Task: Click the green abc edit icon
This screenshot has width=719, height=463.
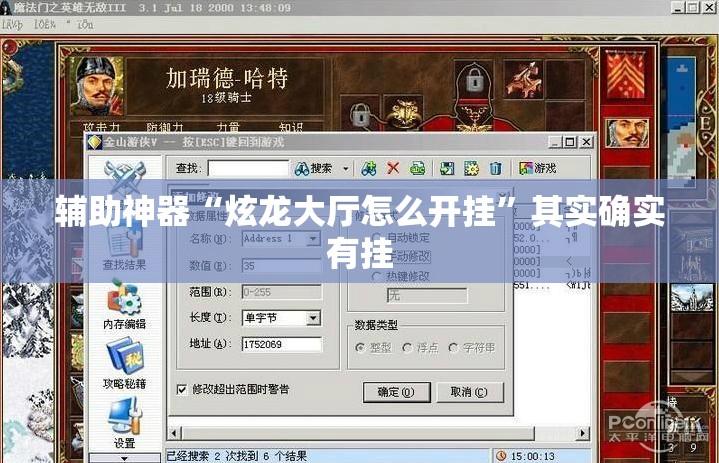Action: (417, 169)
